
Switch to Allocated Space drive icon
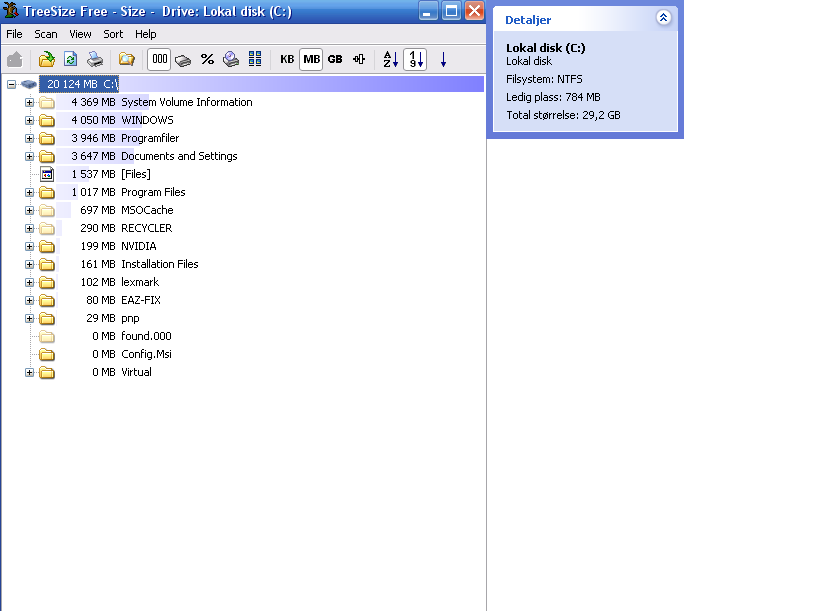(x=183, y=59)
